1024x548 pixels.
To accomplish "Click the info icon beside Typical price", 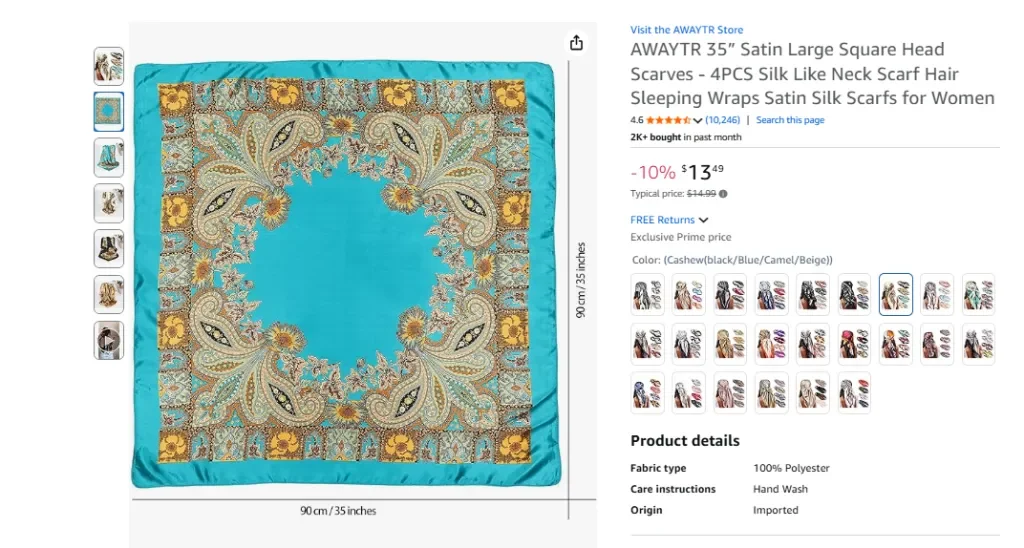I will point(723,194).
